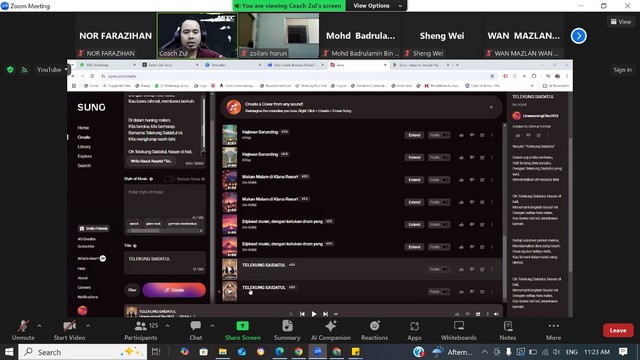Play the track in bottom player bar
Image resolution: width=640 pixels, height=360 pixels.
[314, 314]
